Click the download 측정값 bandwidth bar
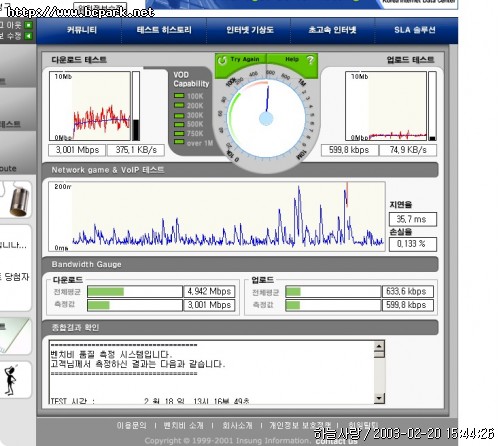The height and width of the screenshot is (446, 500). click(135, 305)
